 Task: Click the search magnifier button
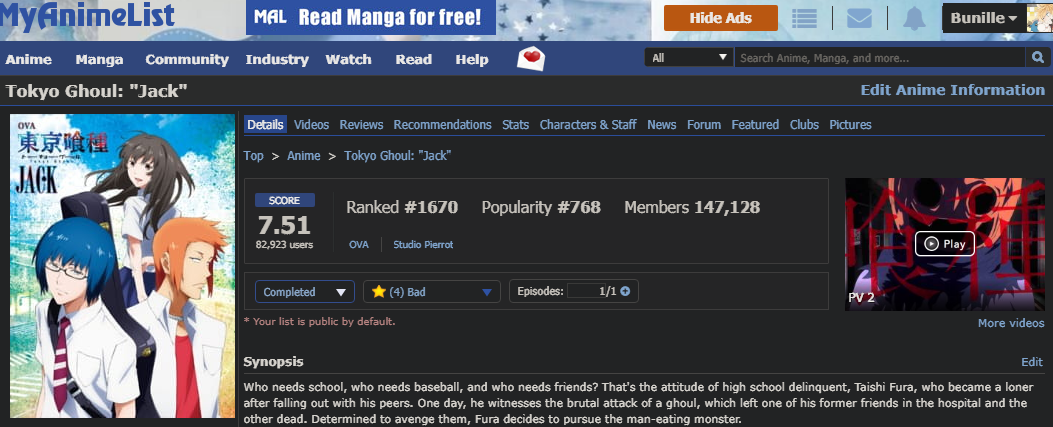[1038, 58]
